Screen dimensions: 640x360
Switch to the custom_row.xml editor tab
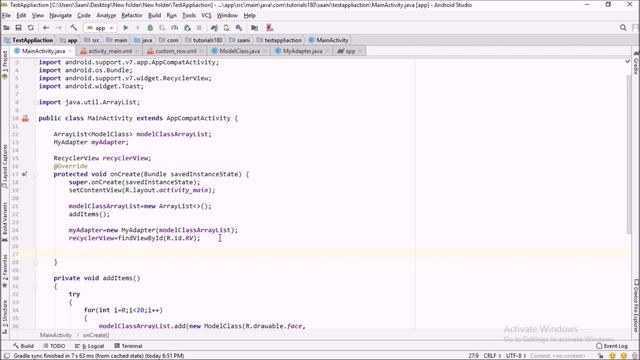pos(176,51)
